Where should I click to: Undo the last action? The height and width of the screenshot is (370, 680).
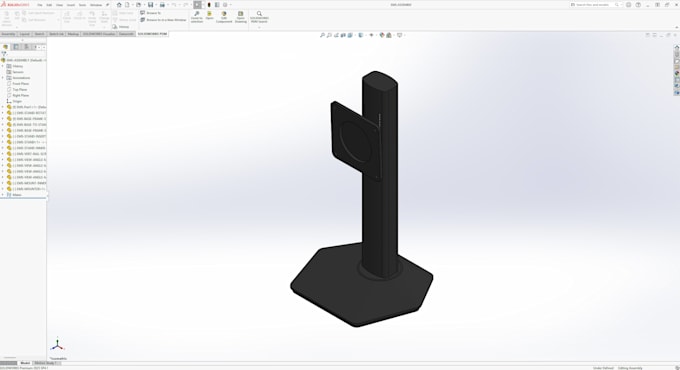(174, 5)
